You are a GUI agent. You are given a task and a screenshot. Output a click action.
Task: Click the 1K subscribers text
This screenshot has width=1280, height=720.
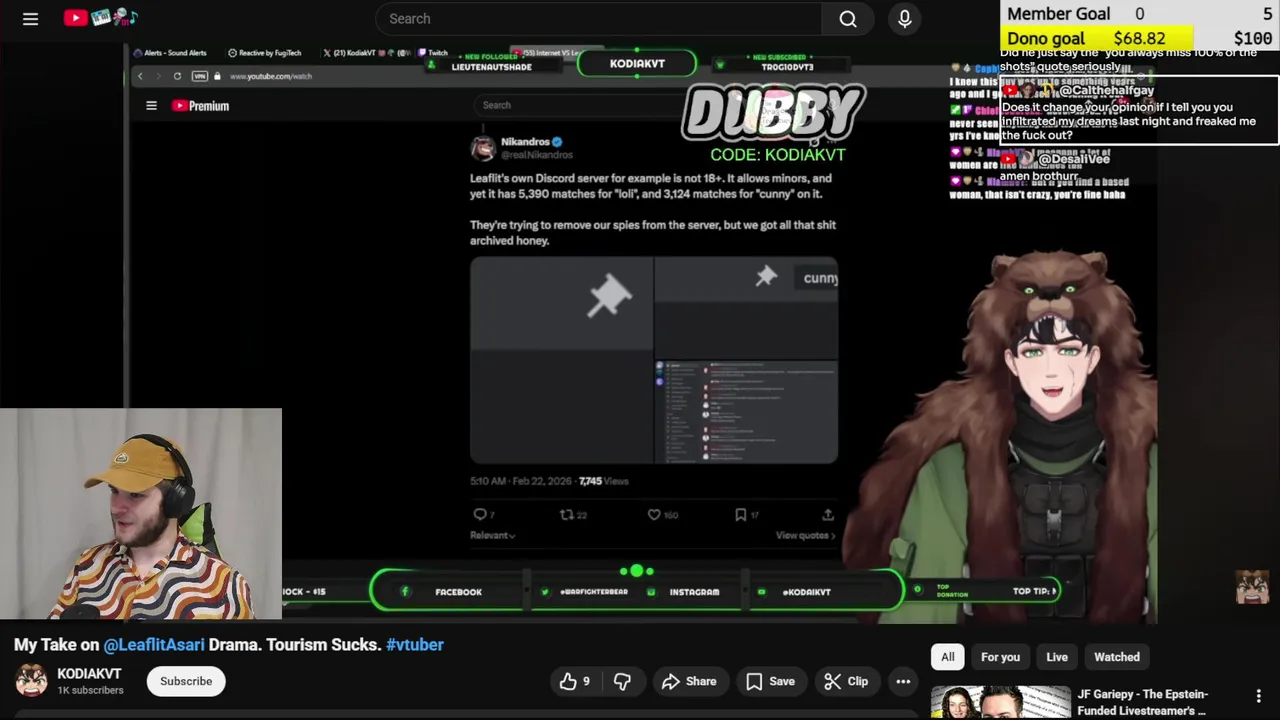point(90,691)
